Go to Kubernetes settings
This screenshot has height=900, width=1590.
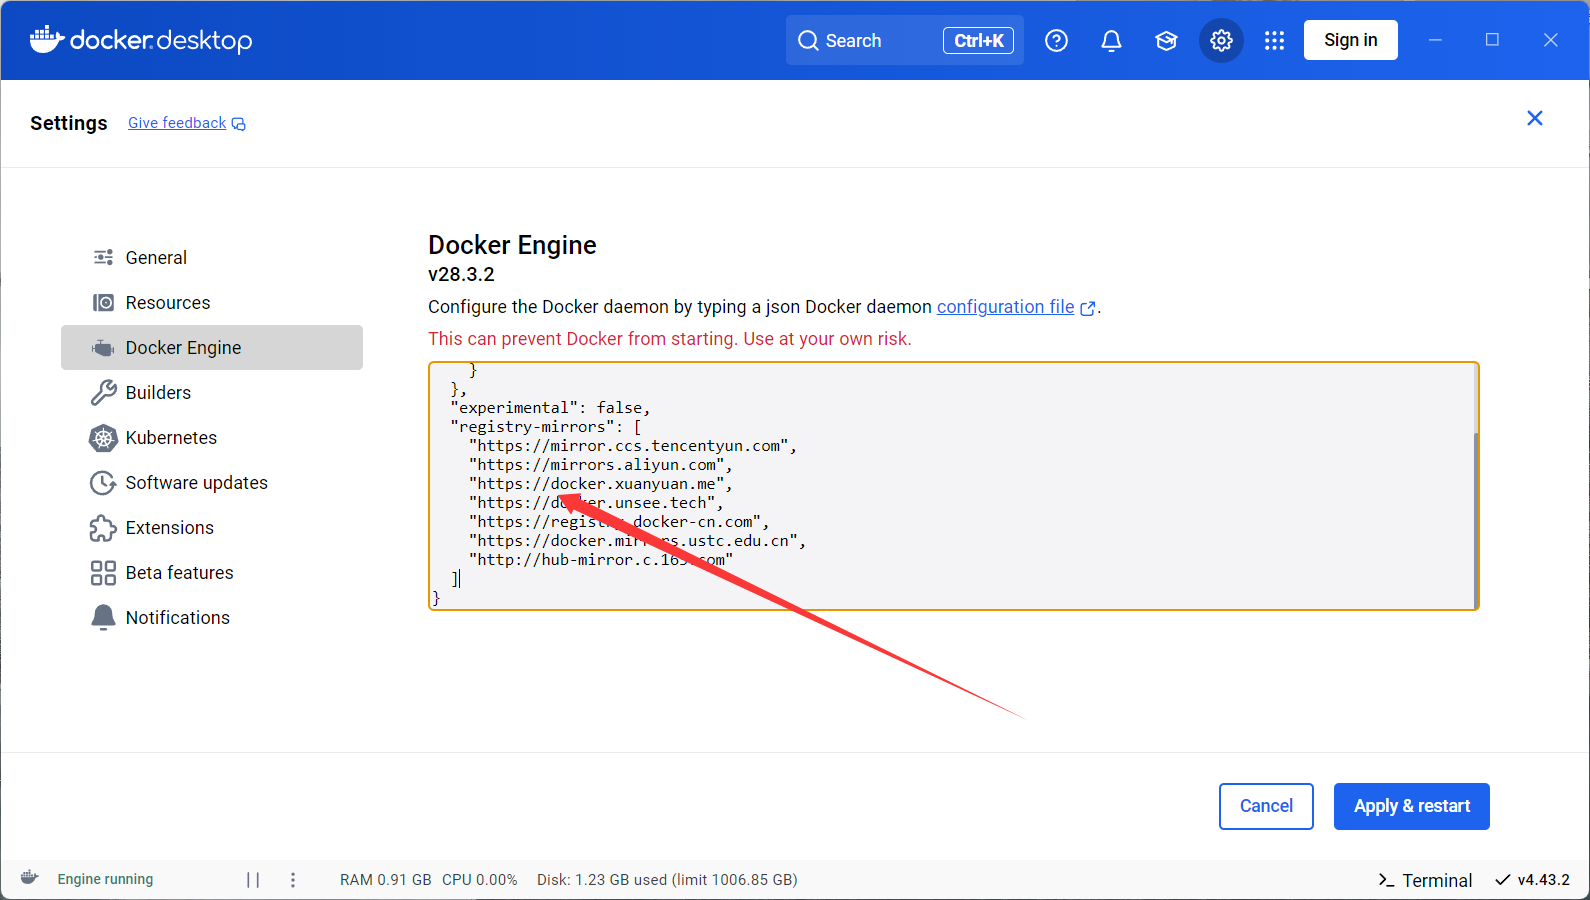(x=212, y=438)
